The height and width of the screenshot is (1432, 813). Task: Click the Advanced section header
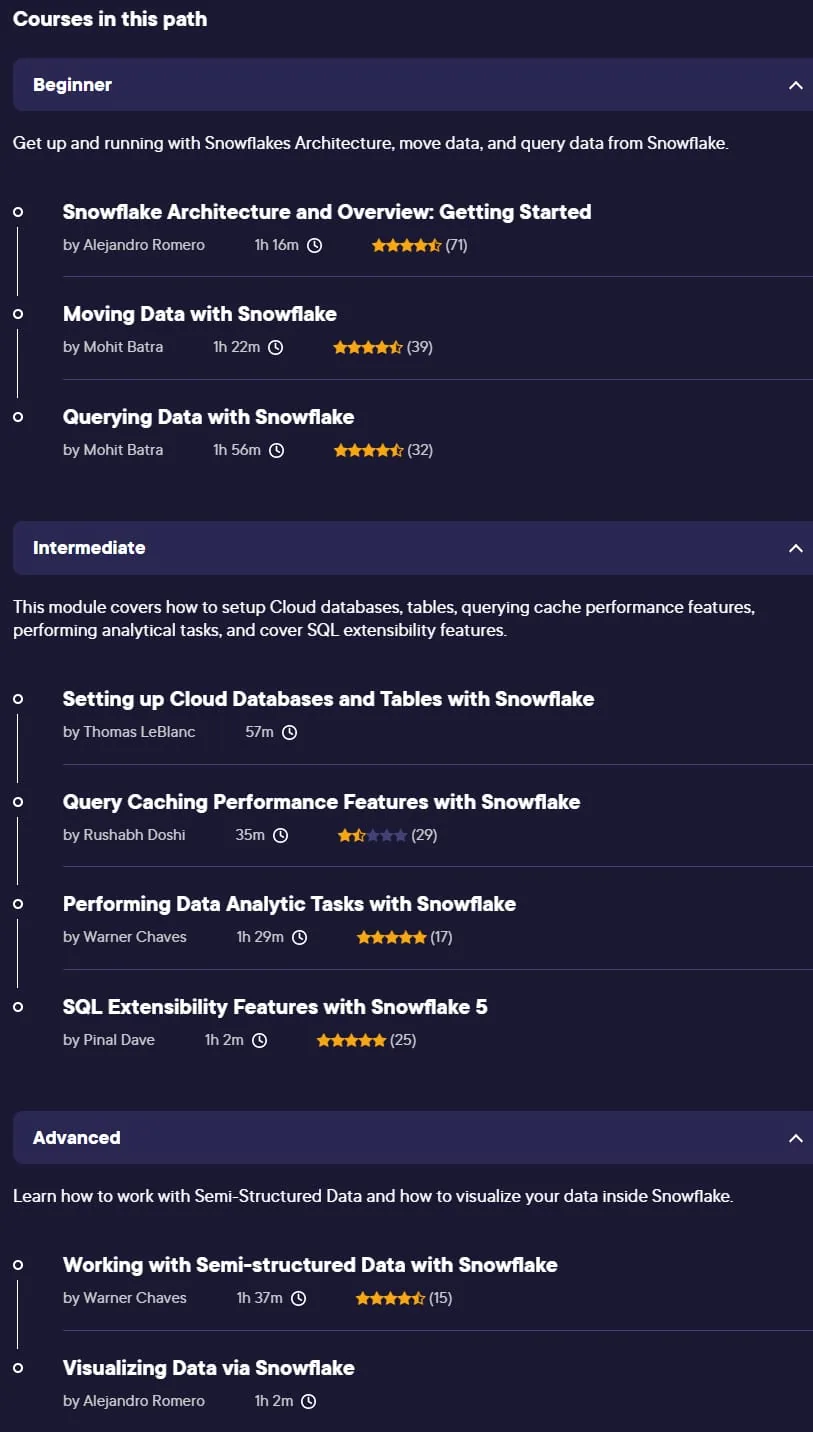[x=413, y=1138]
